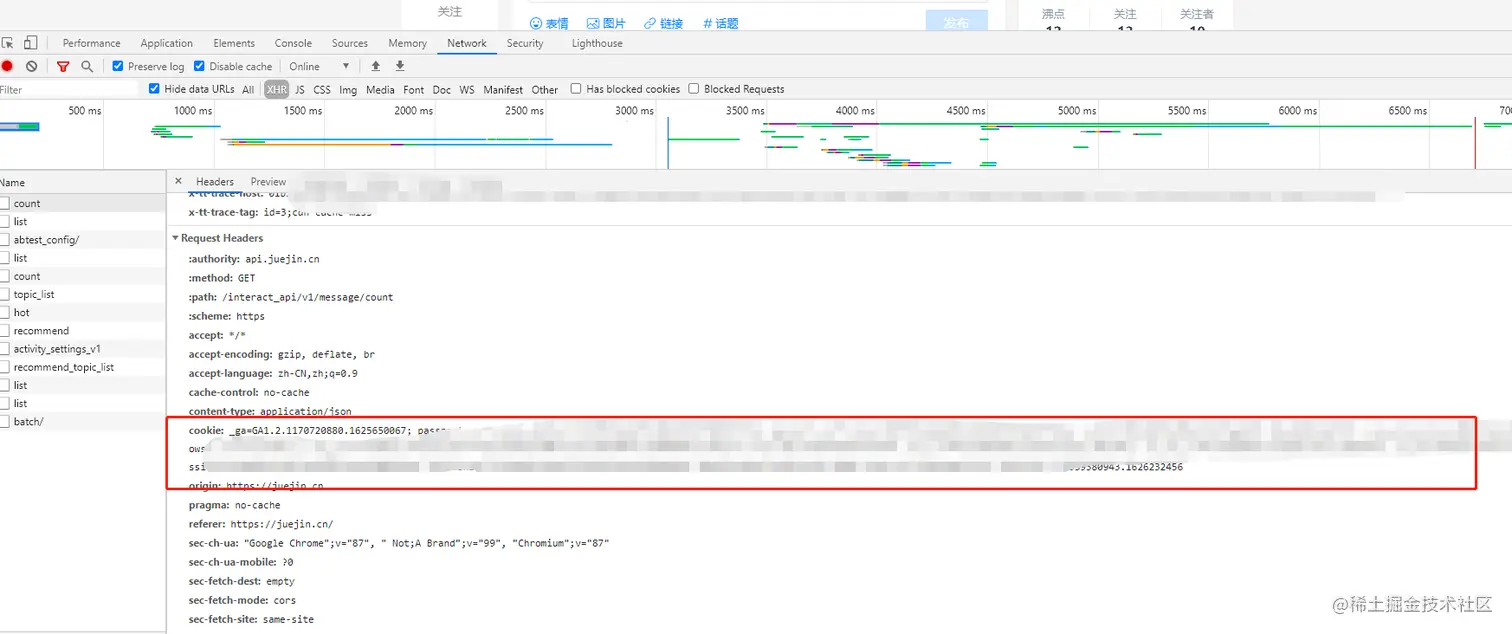
Task: Click the 发布 publish button
Action: click(x=956, y=22)
